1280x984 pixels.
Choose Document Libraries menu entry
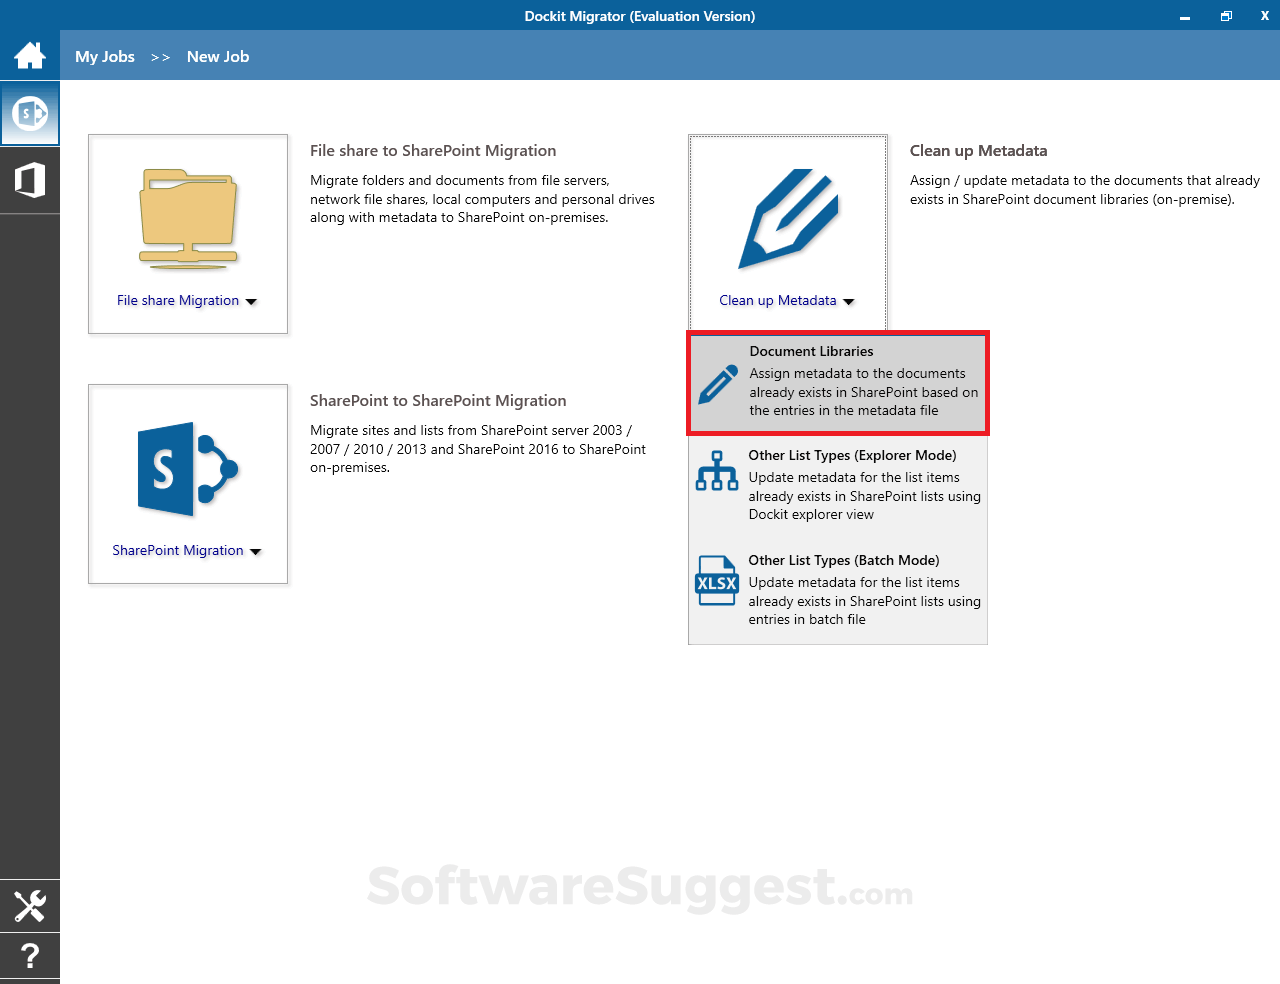coord(838,384)
